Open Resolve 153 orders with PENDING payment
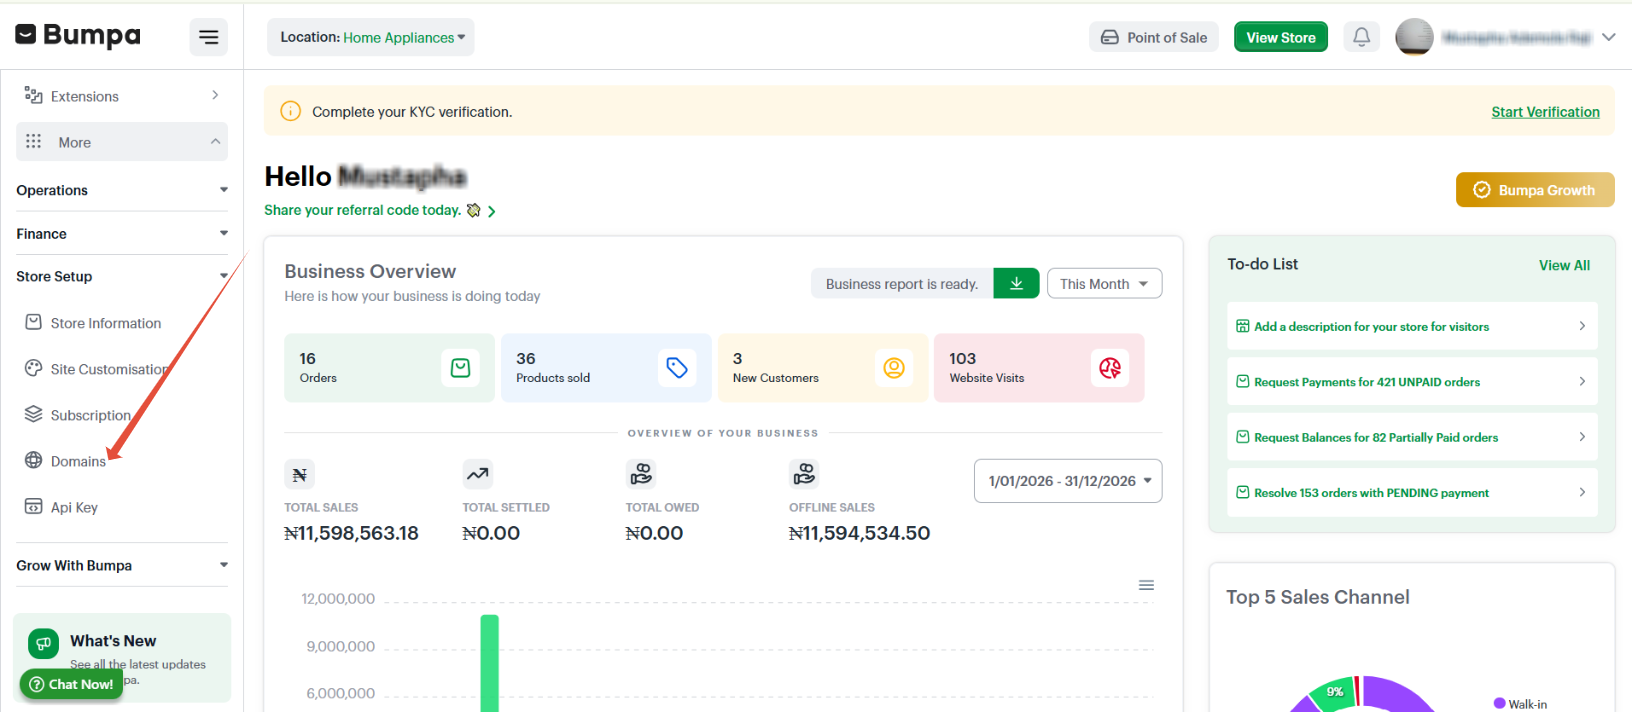 (x=1412, y=492)
